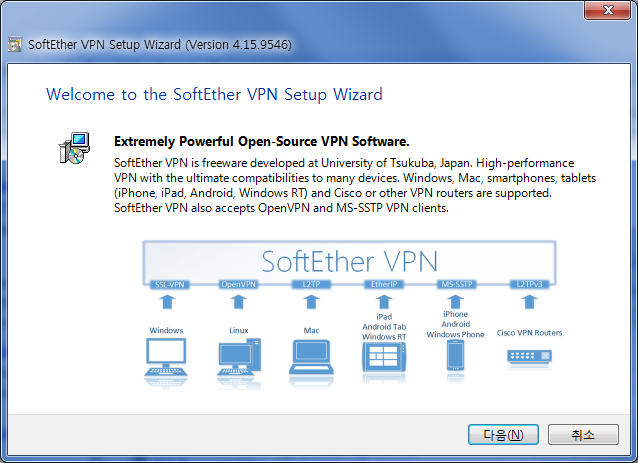
Task: Click the title bar application icon
Action: (15, 44)
